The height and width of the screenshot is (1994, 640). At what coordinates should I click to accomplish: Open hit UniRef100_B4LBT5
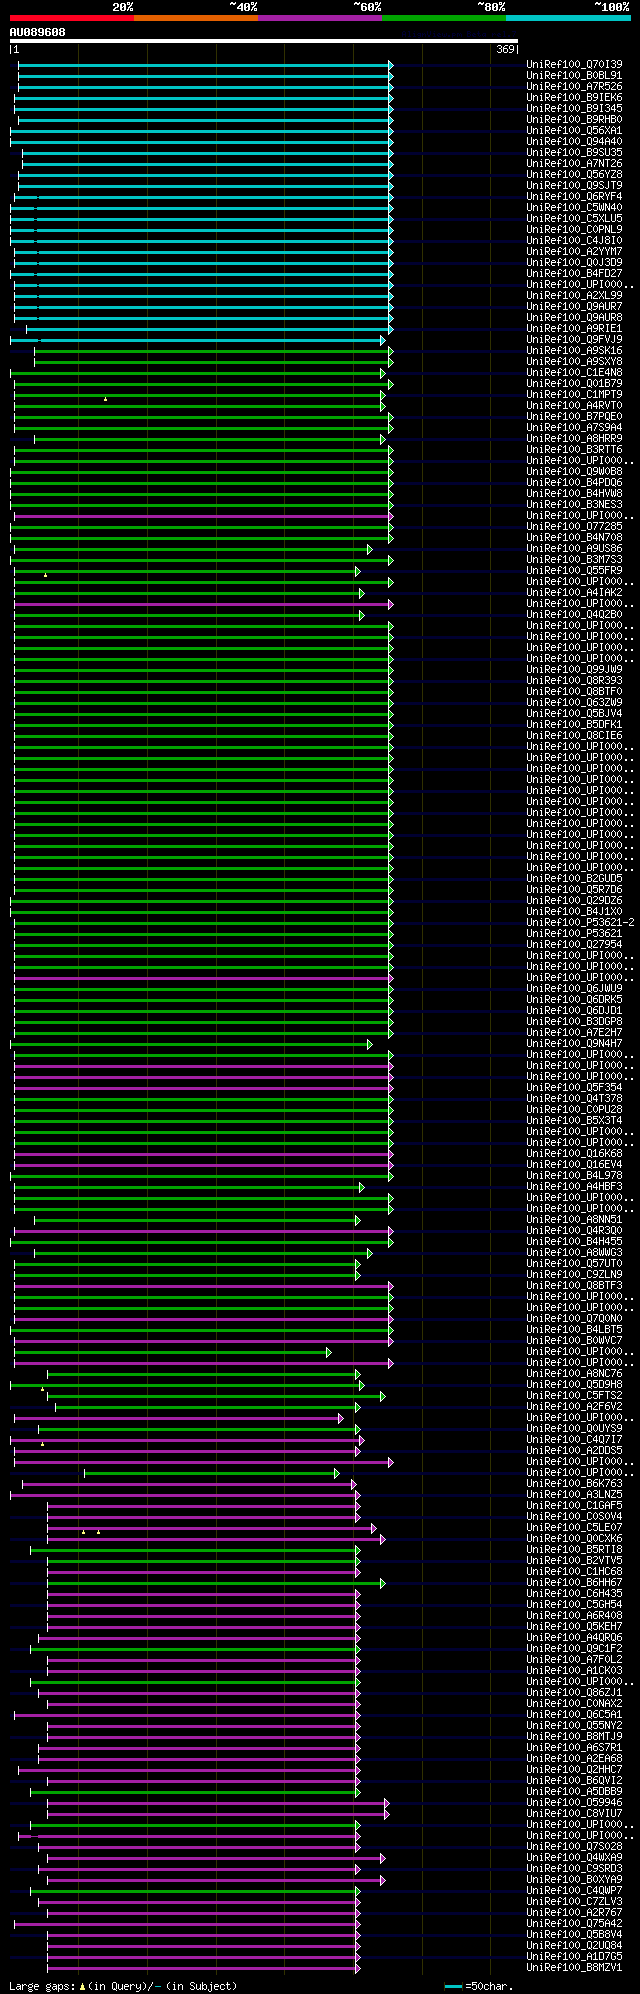(x=574, y=1329)
